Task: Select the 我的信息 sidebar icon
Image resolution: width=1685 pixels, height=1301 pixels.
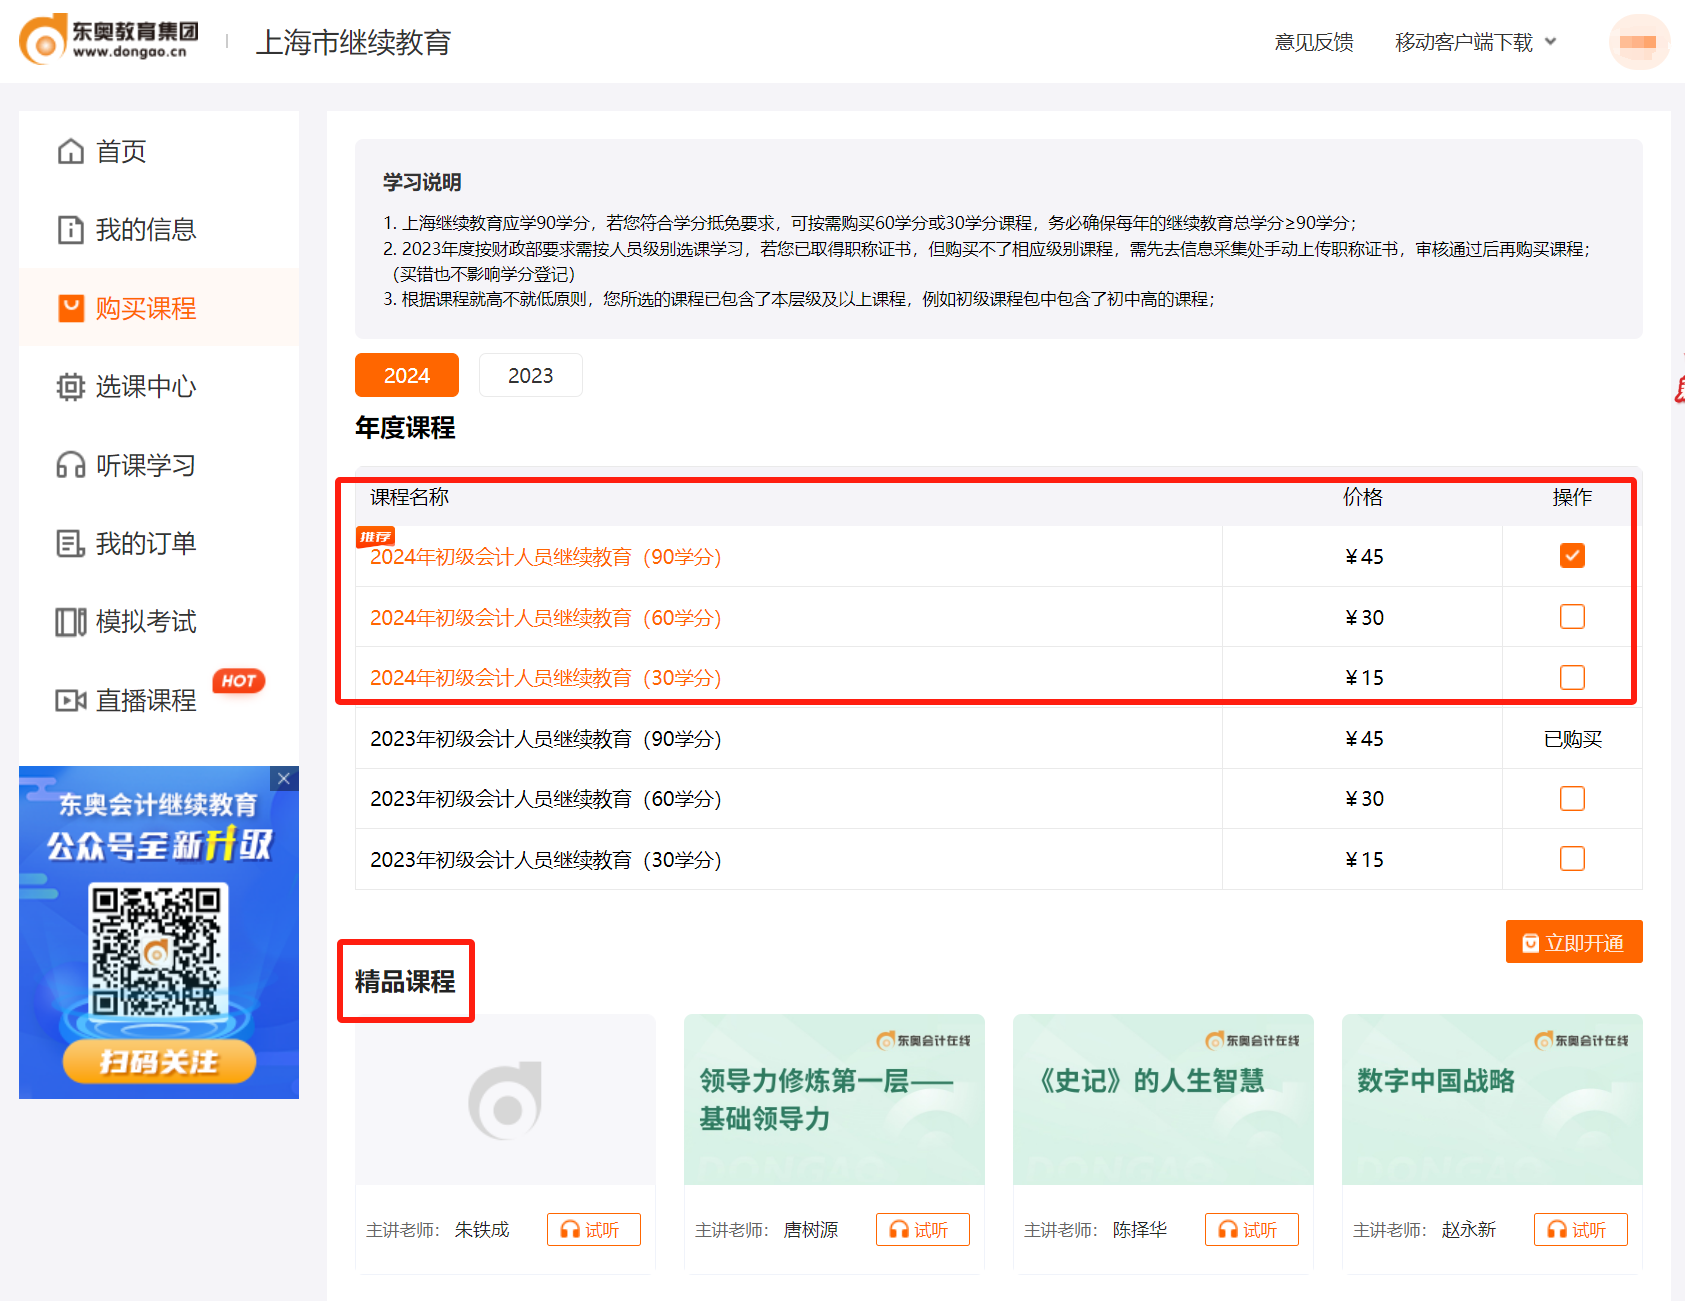Action: click(69, 230)
